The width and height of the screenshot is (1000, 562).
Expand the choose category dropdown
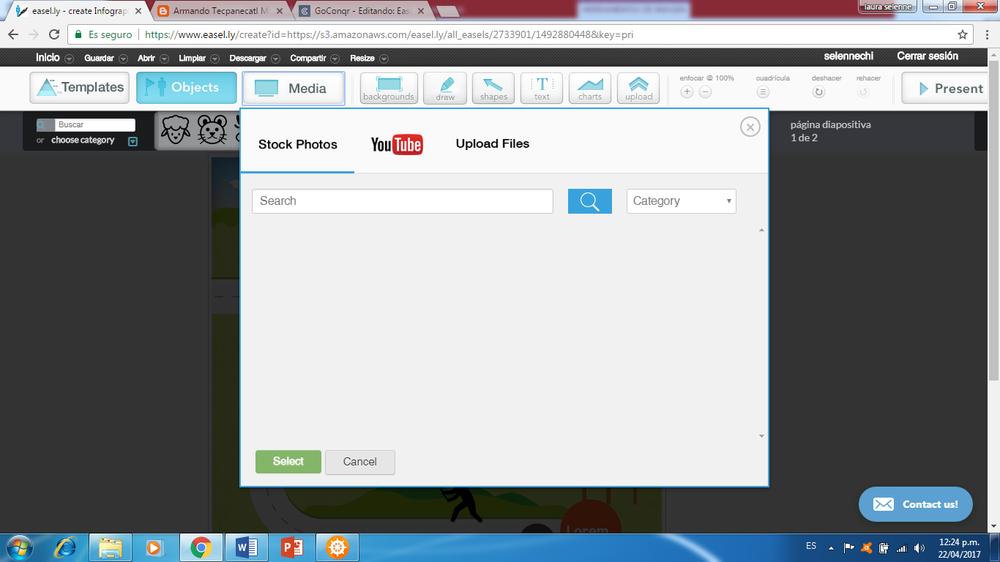[x=132, y=141]
